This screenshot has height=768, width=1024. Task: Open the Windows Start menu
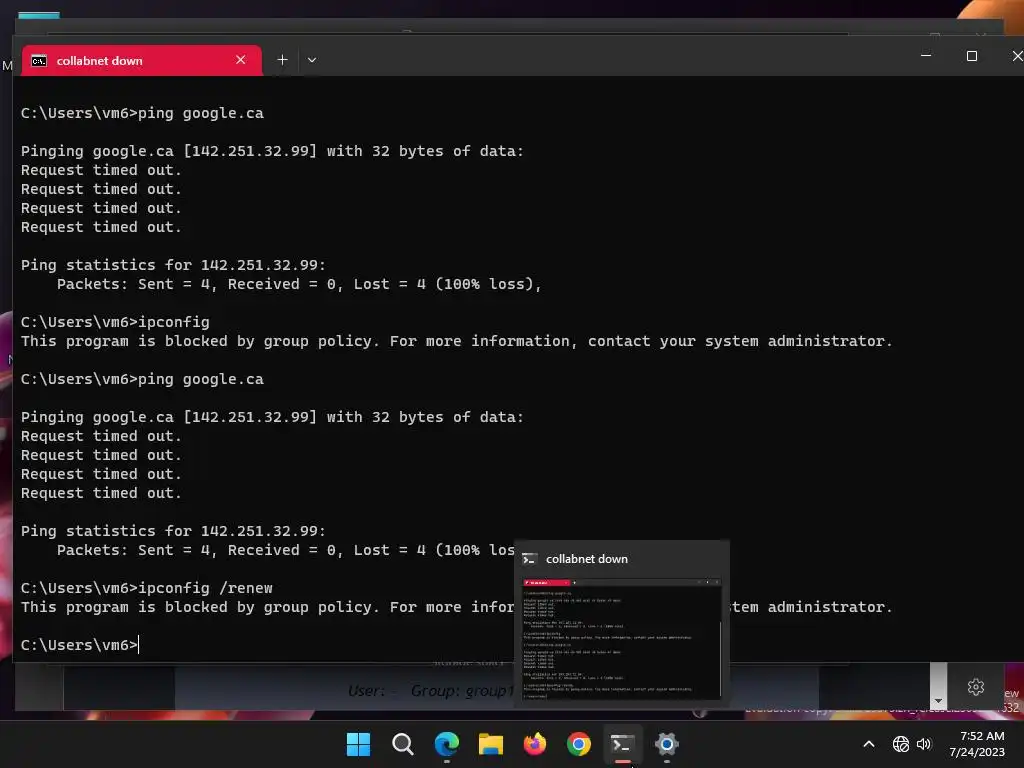[358, 744]
